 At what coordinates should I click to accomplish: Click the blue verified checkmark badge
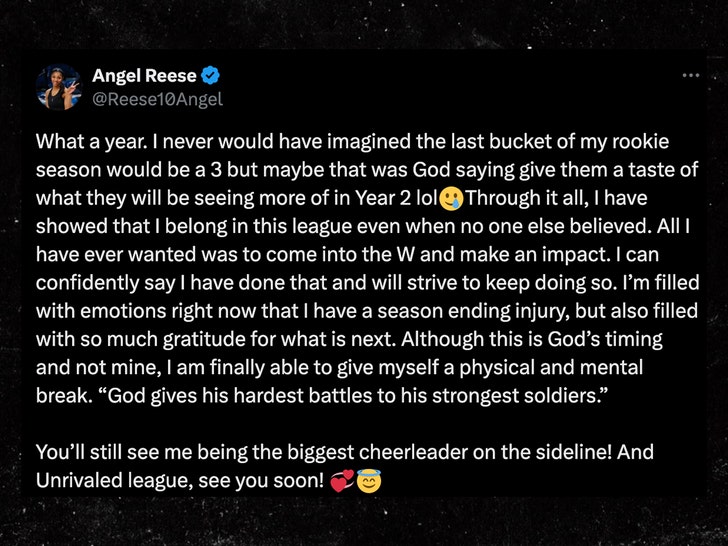[x=212, y=75]
